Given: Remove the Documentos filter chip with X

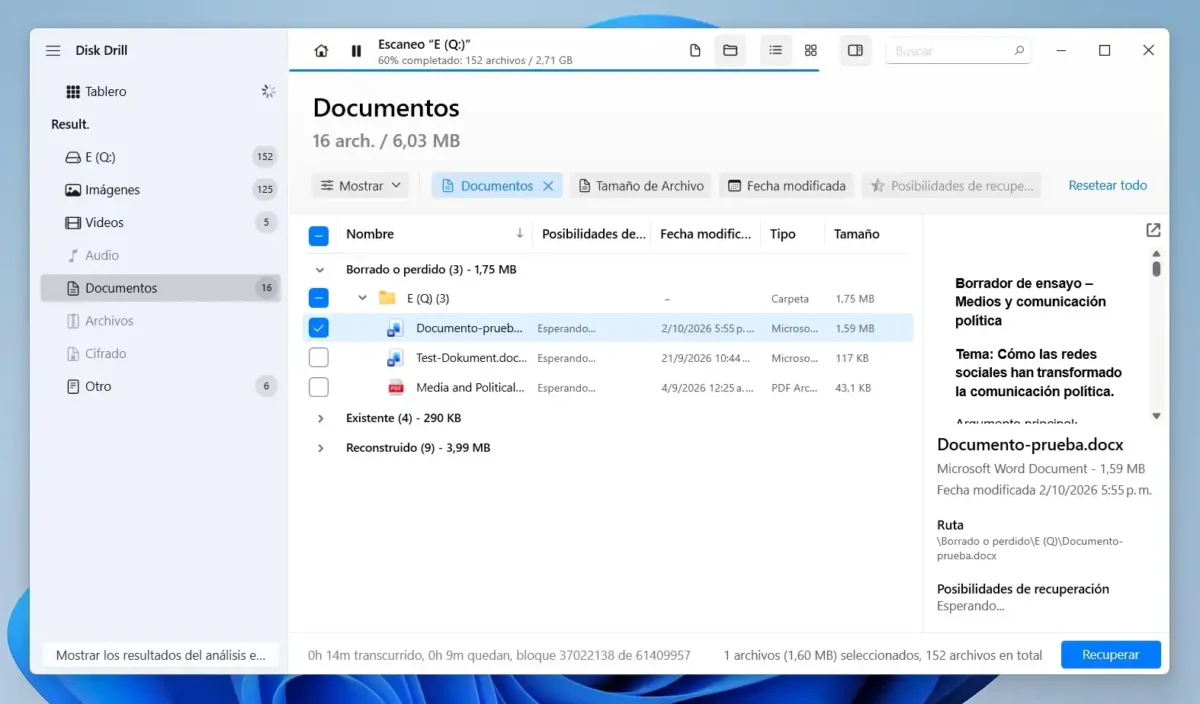Looking at the screenshot, I should 548,186.
